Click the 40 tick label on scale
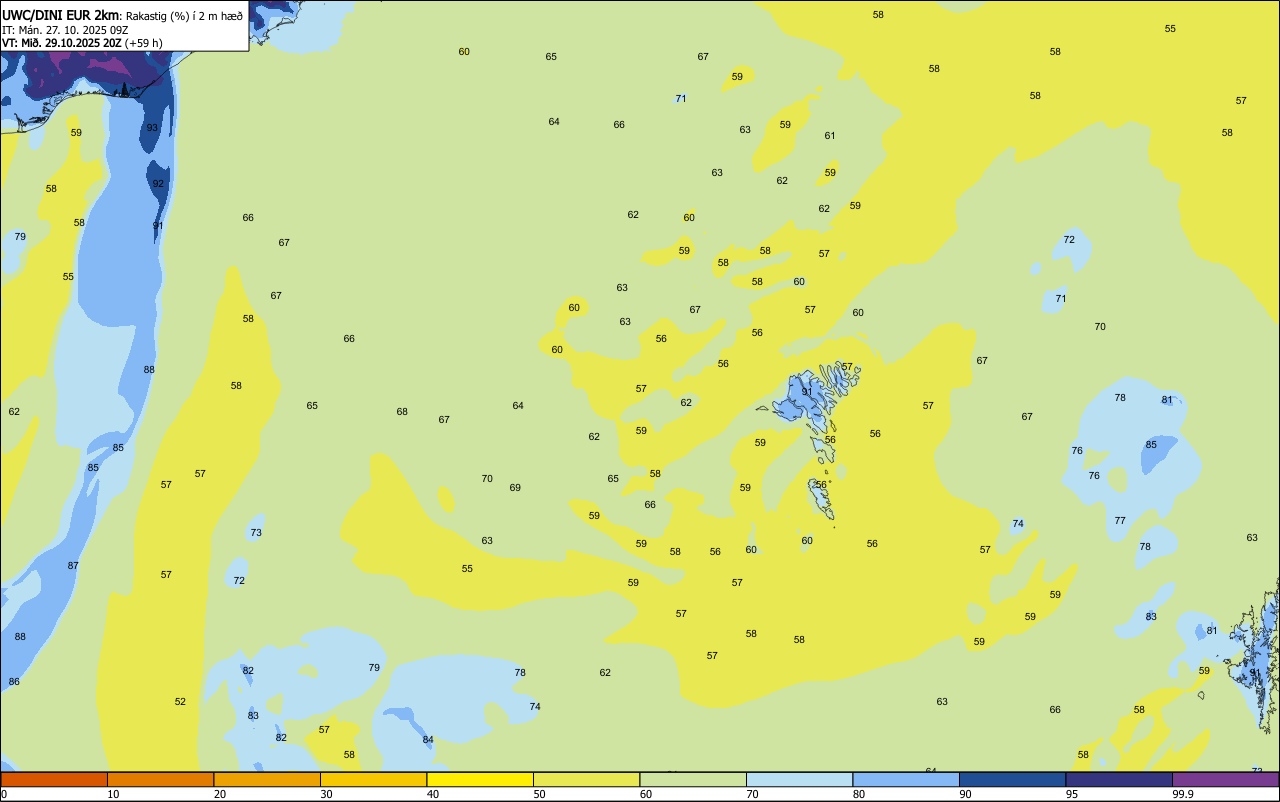The width and height of the screenshot is (1280, 802). point(433,794)
